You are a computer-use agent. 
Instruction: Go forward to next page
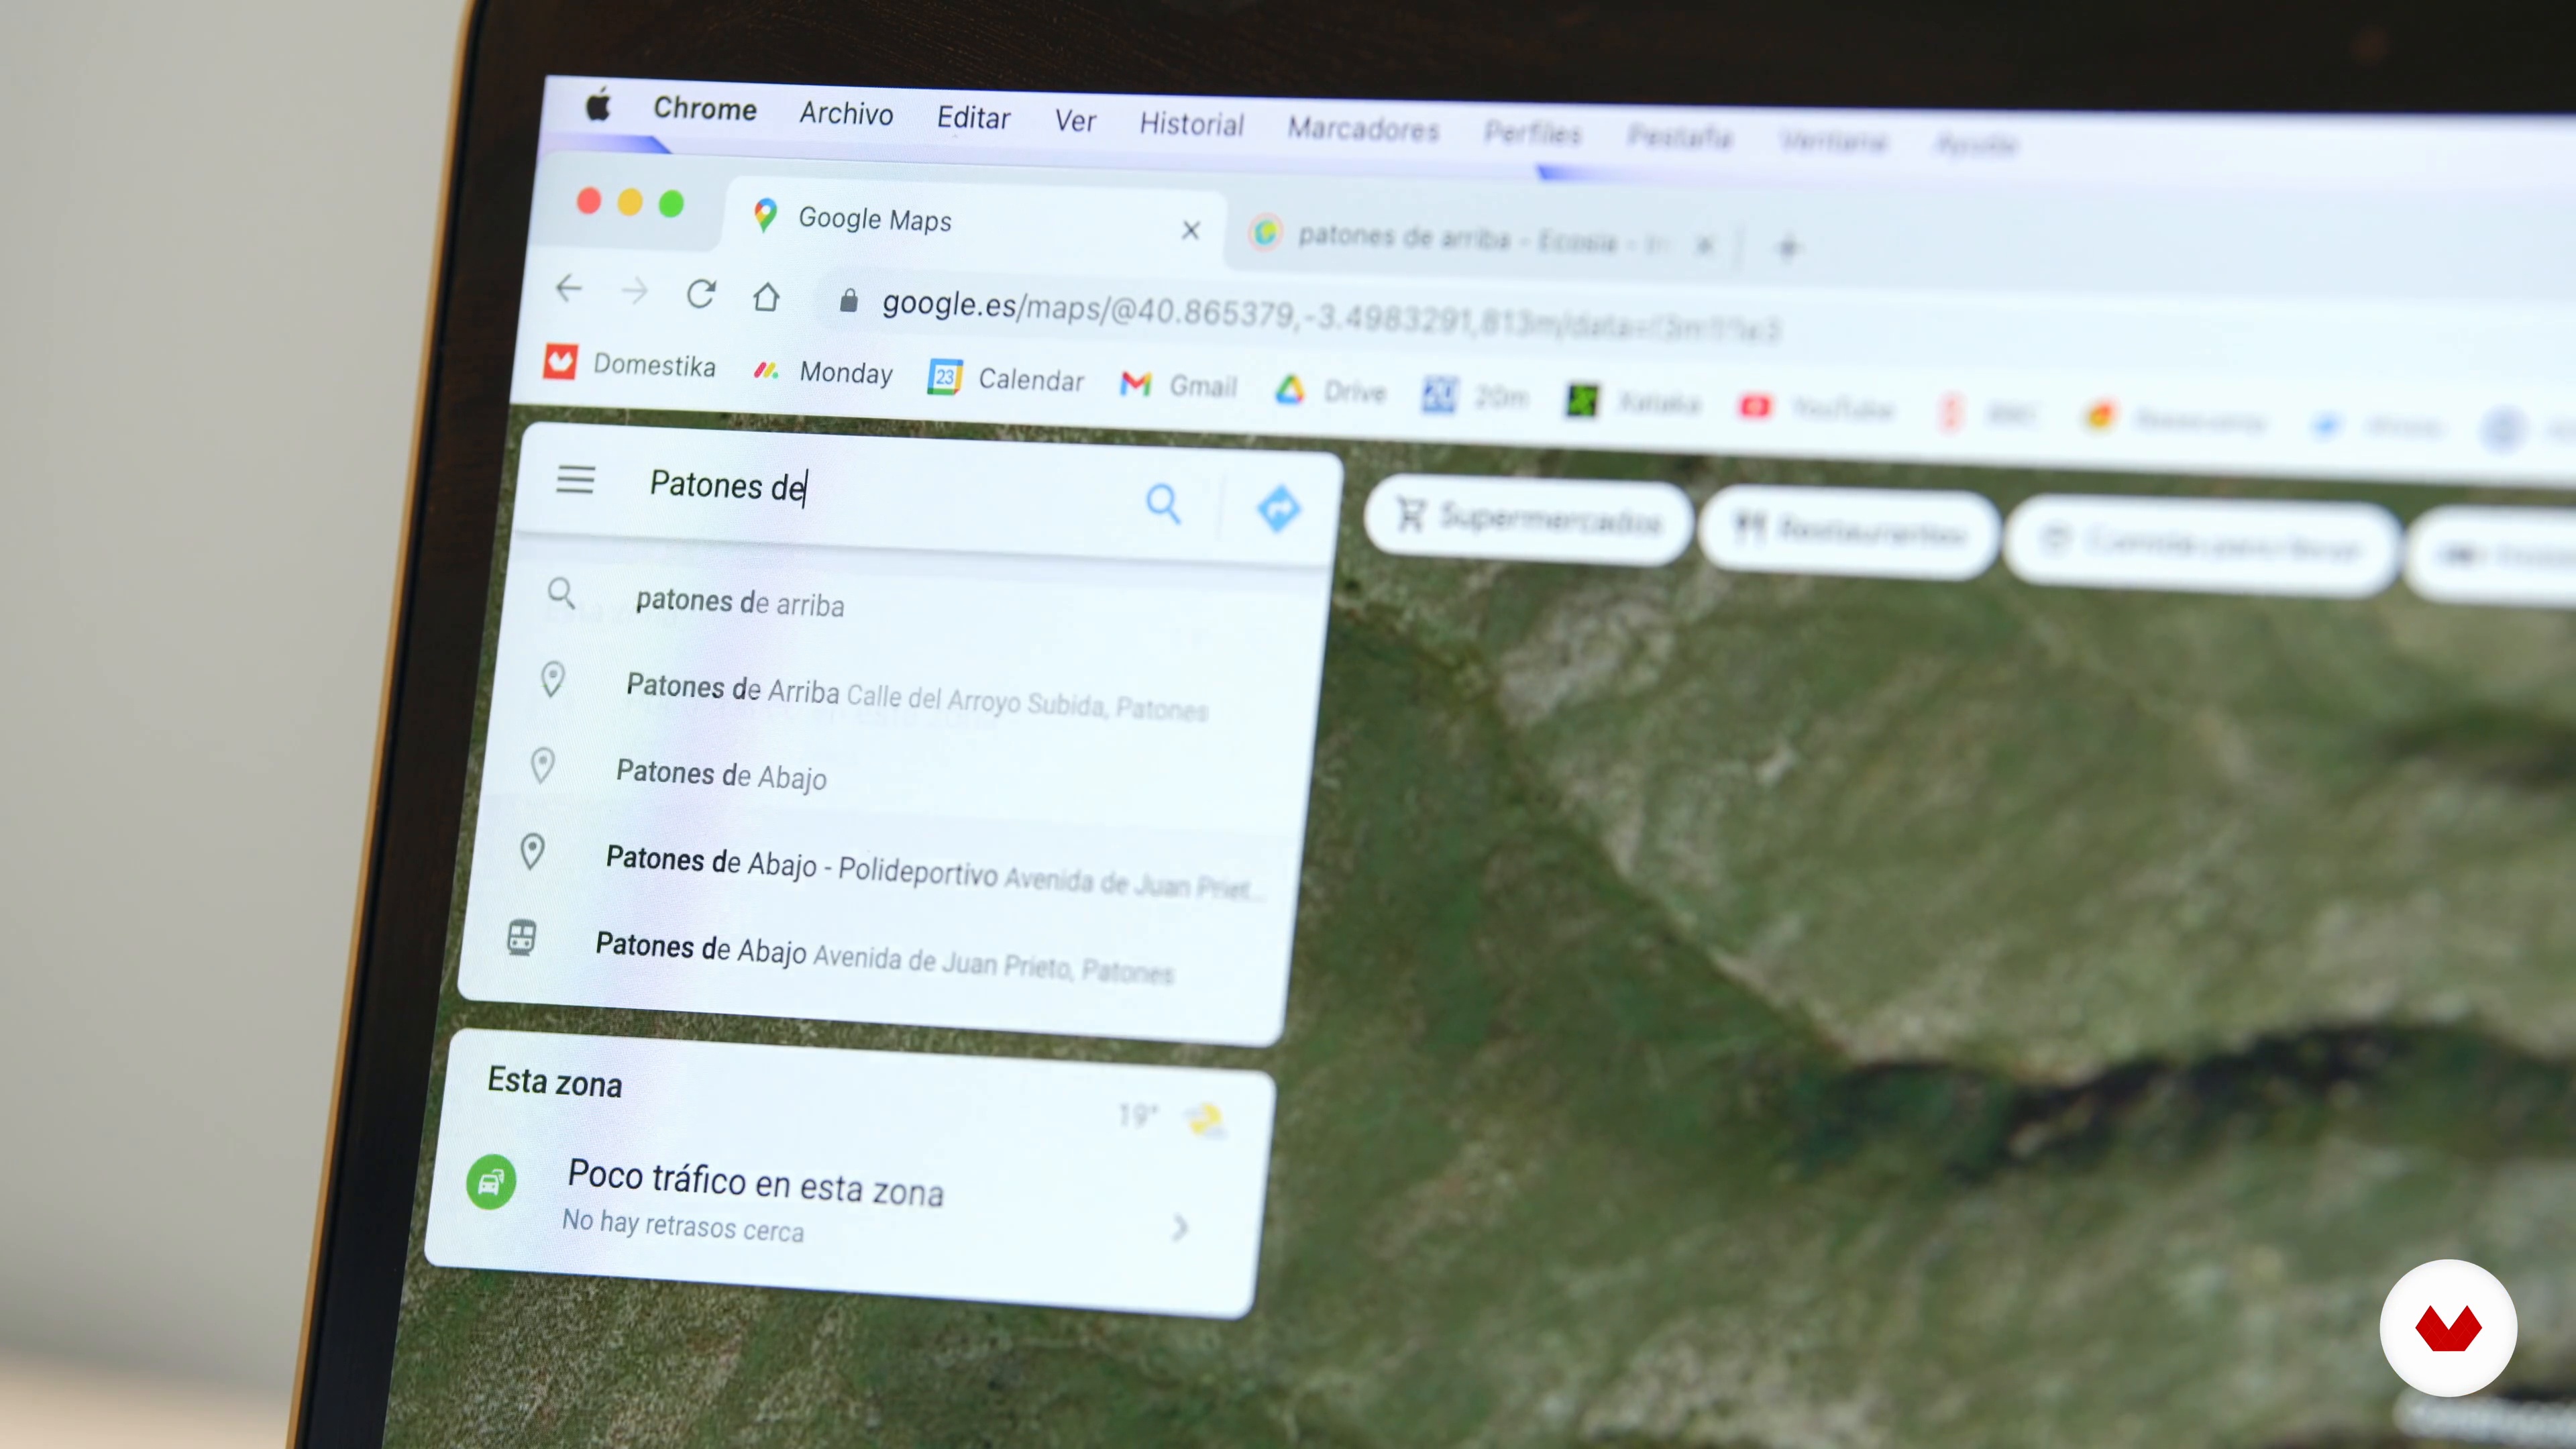coord(634,291)
